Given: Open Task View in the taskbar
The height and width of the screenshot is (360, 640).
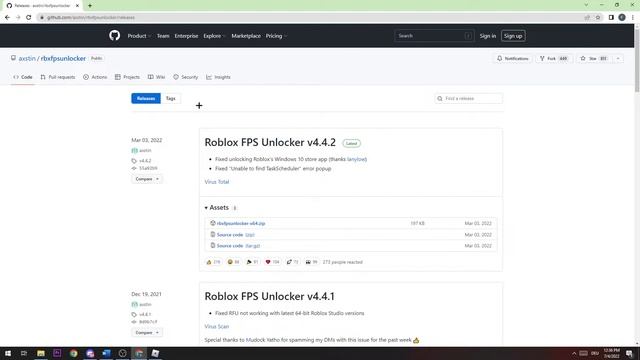Looking at the screenshot, I should [24, 353].
